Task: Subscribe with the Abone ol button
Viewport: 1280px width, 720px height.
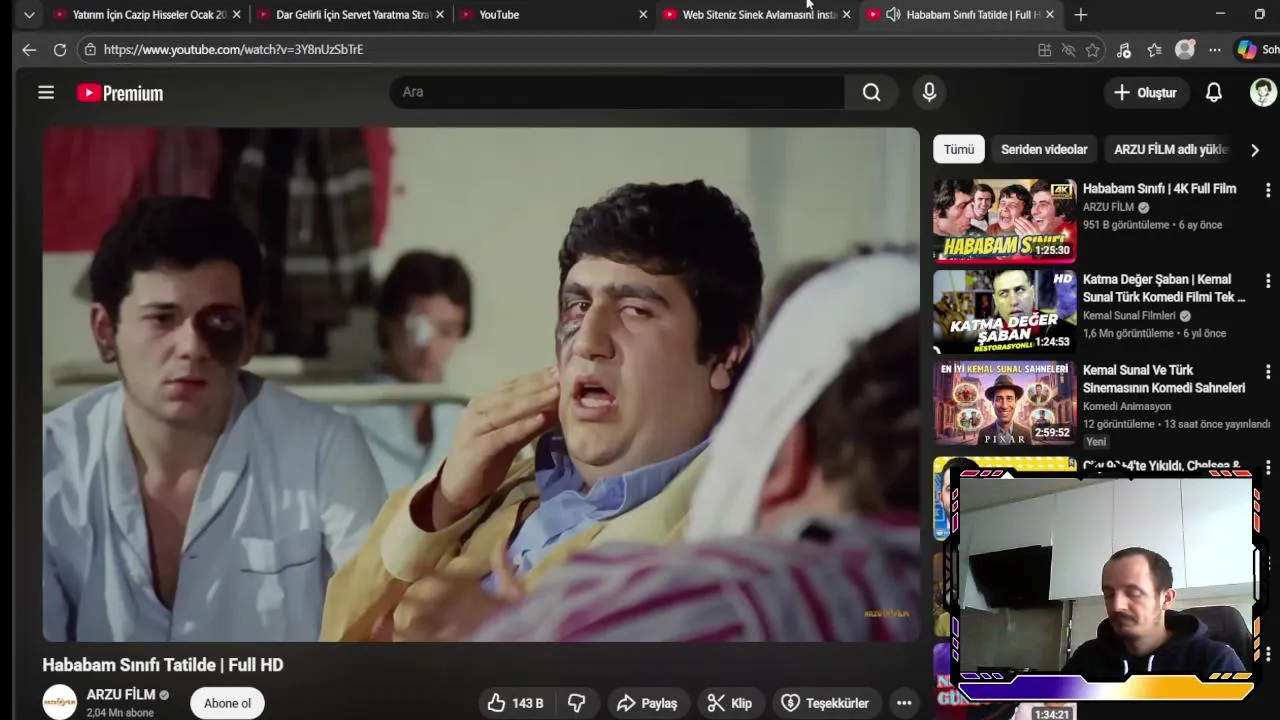Action: 227,703
